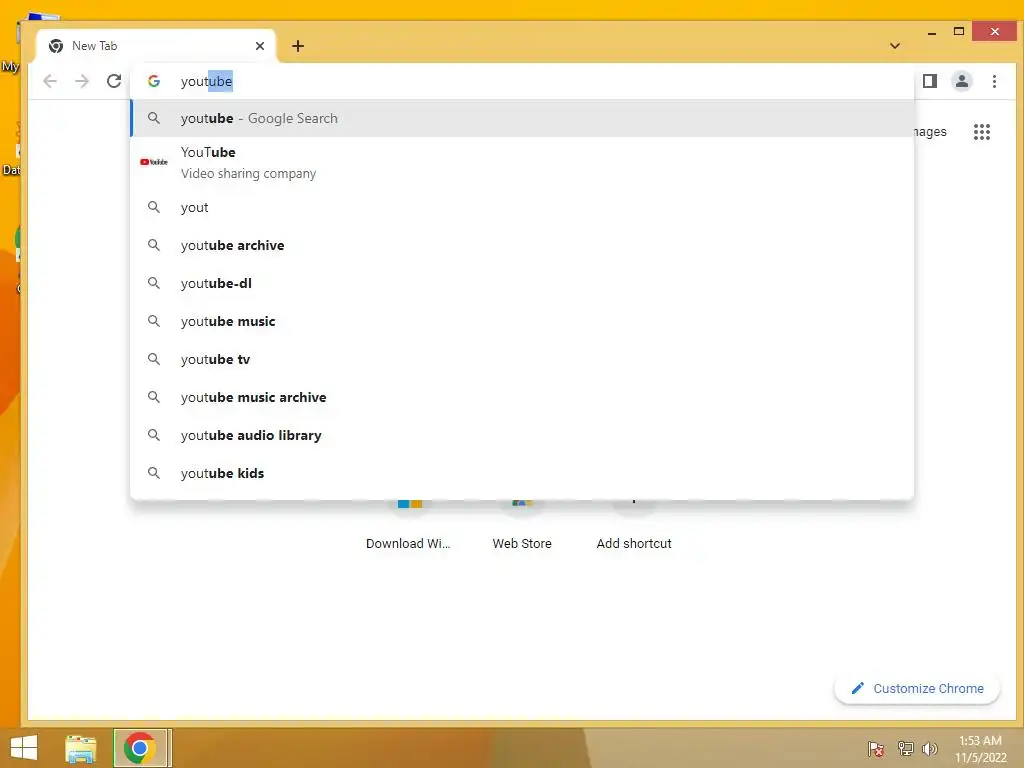Screen dimensions: 1024x768
Task: Click the magnifier icon beside 'youtube-dl'
Action: pyautogui.click(x=153, y=283)
